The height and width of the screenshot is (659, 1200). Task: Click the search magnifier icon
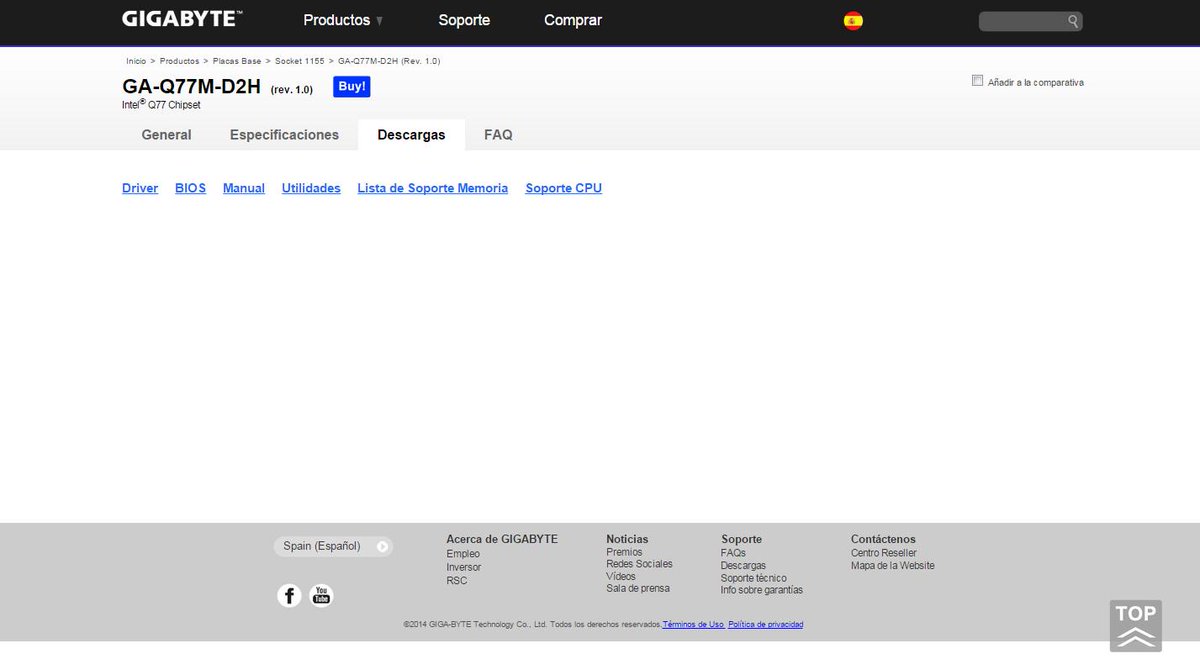click(x=1072, y=21)
